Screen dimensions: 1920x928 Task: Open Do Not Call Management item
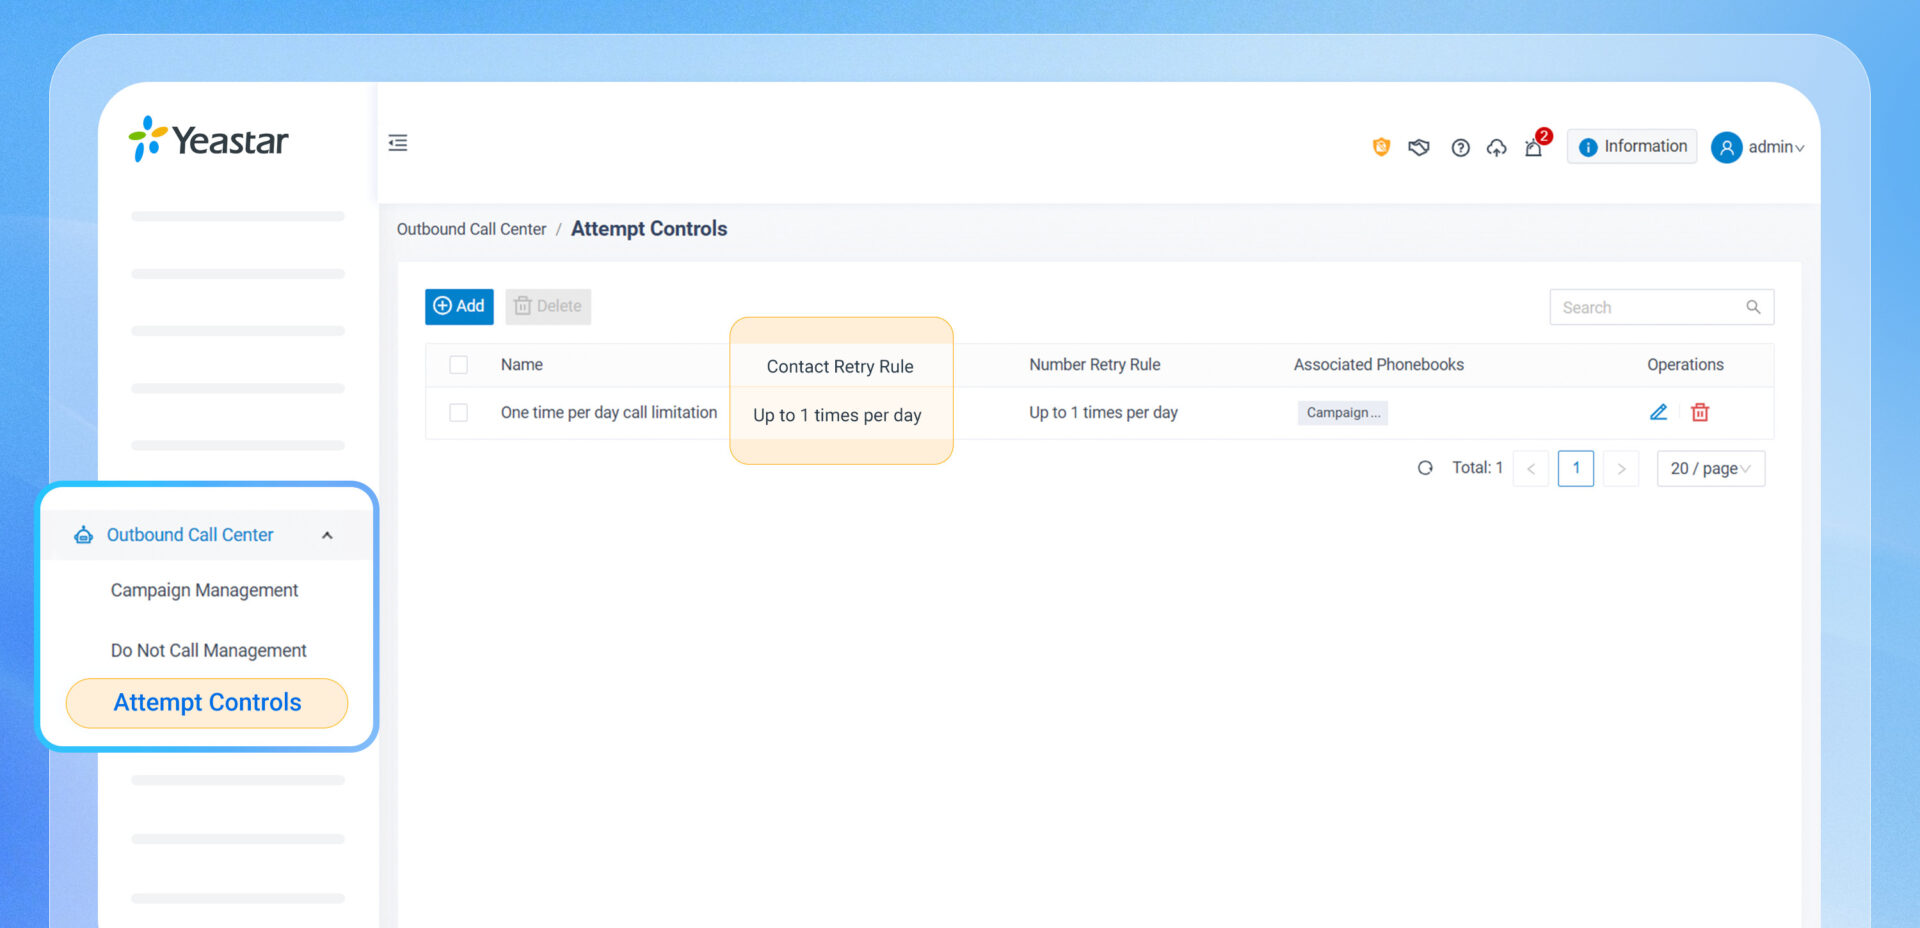coord(208,650)
